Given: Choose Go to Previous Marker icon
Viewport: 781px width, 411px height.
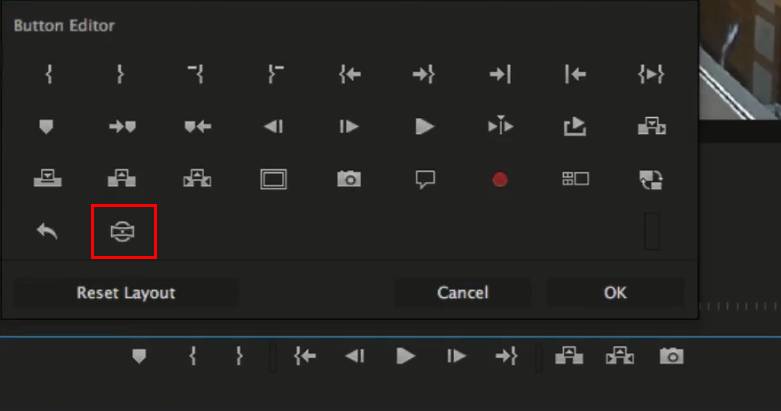Looking at the screenshot, I should 197,127.
